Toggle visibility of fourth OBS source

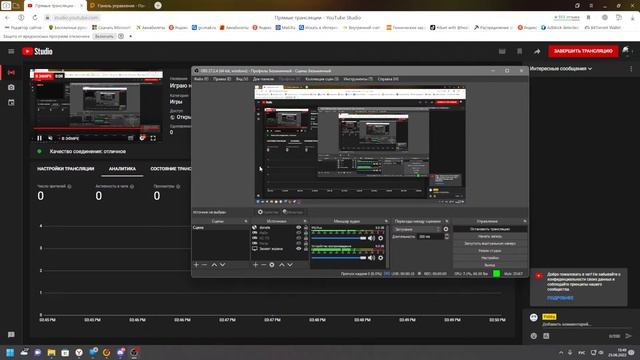point(298,243)
